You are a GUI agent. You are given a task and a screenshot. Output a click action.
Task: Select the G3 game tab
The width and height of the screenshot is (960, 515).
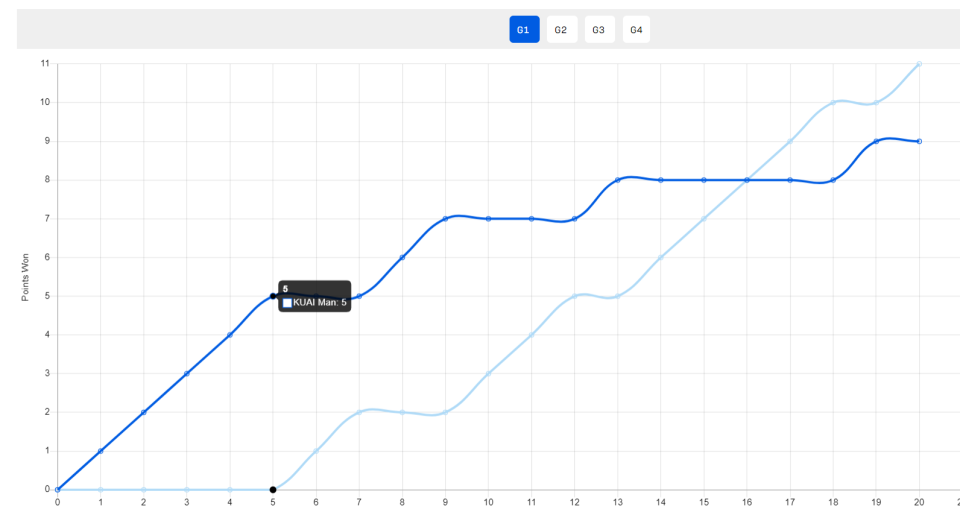(x=599, y=29)
